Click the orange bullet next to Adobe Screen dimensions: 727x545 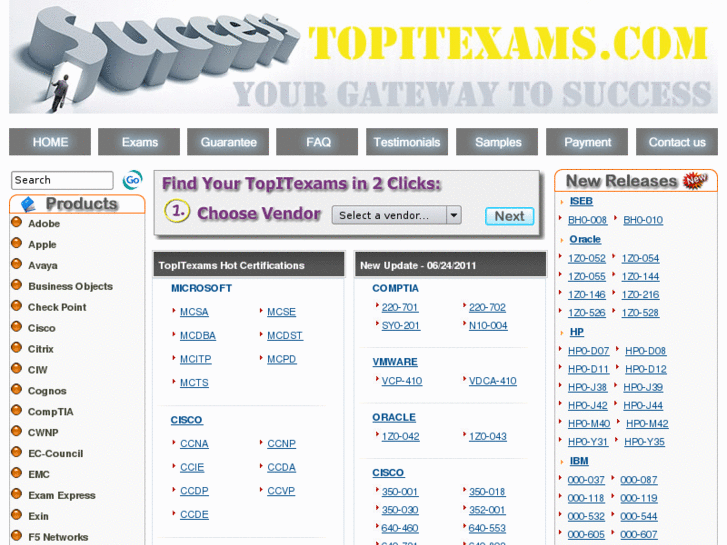point(17,222)
